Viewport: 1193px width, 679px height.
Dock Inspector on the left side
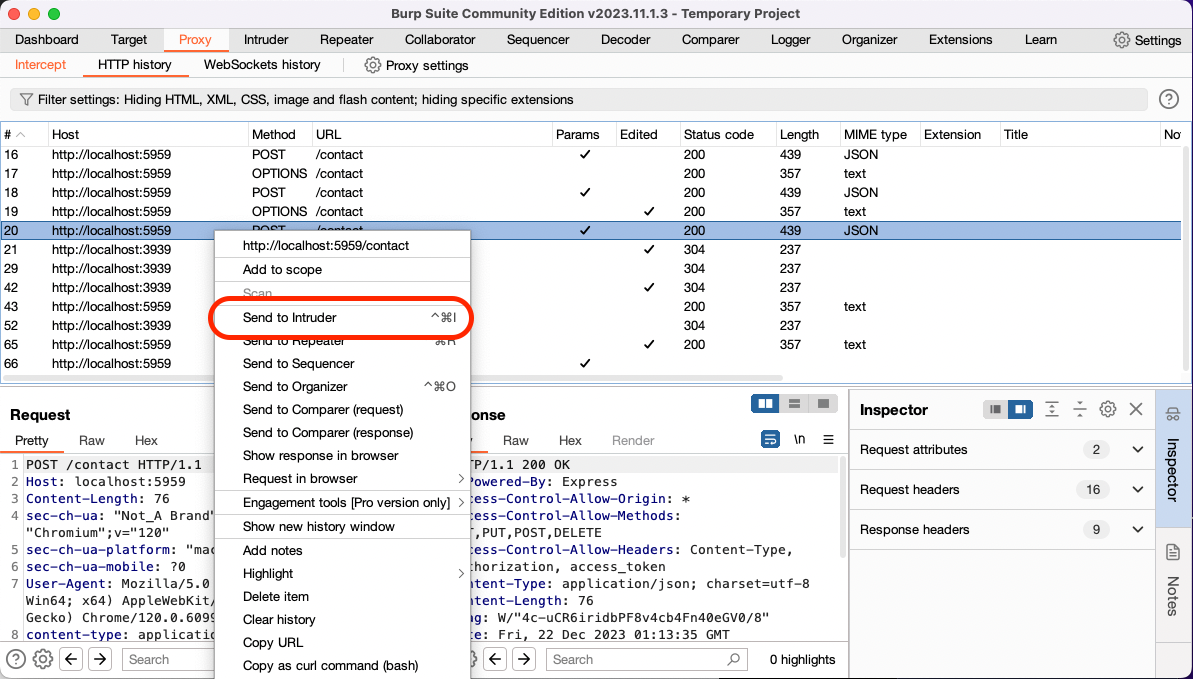[x=995, y=410]
